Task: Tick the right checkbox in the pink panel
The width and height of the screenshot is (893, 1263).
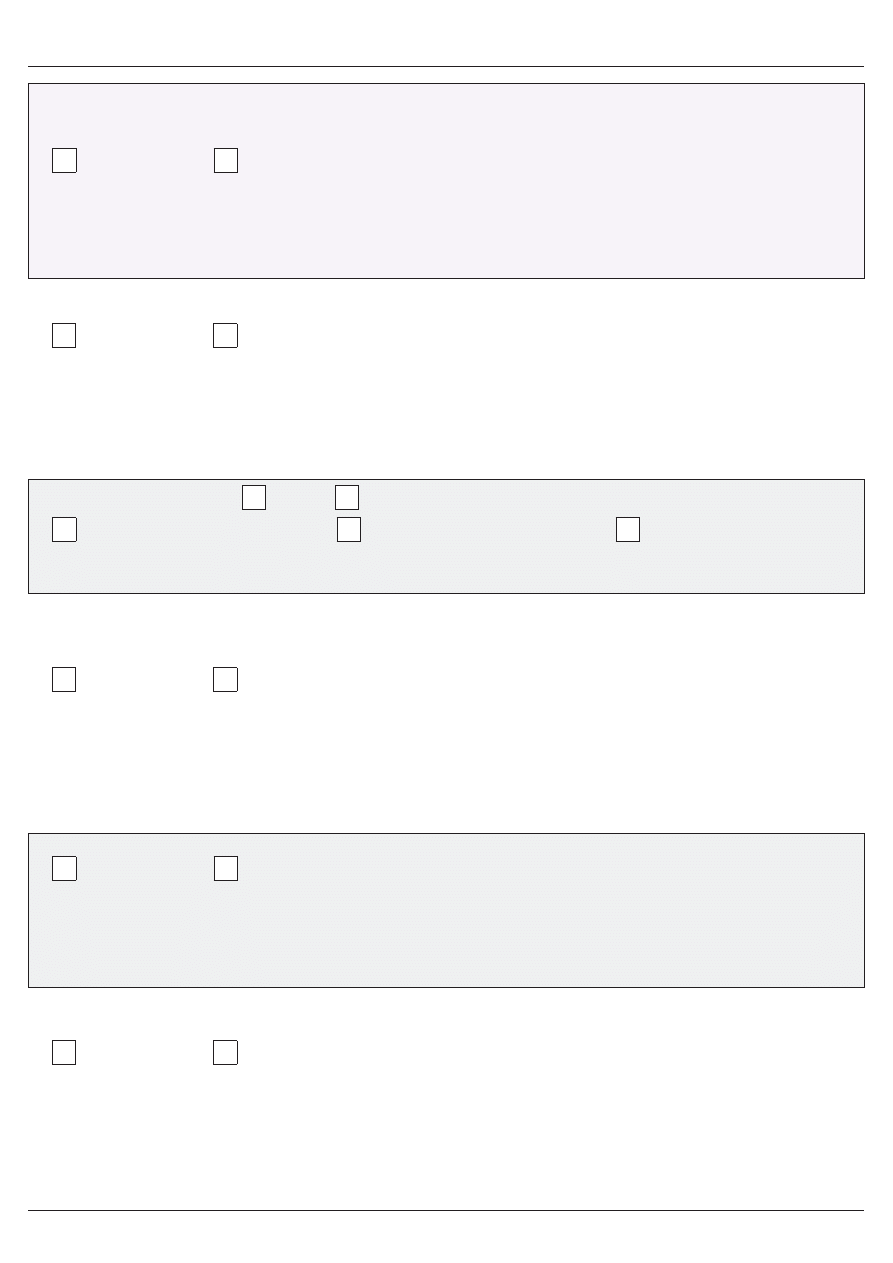Action: 226,160
